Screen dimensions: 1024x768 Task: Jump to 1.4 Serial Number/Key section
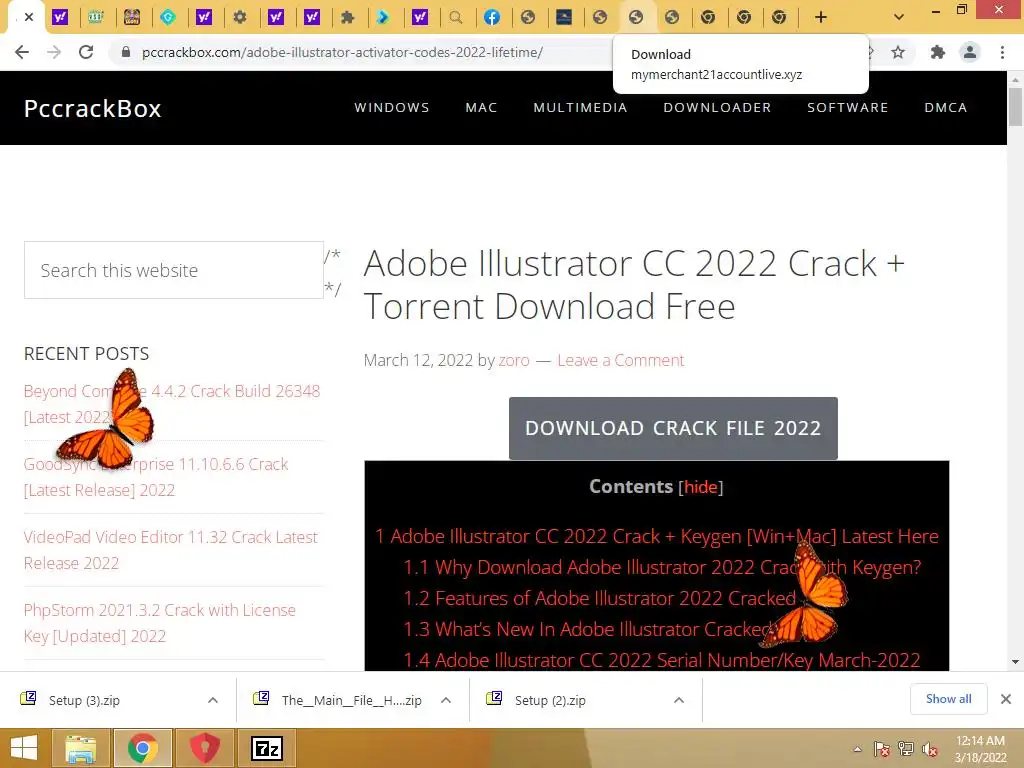point(662,660)
